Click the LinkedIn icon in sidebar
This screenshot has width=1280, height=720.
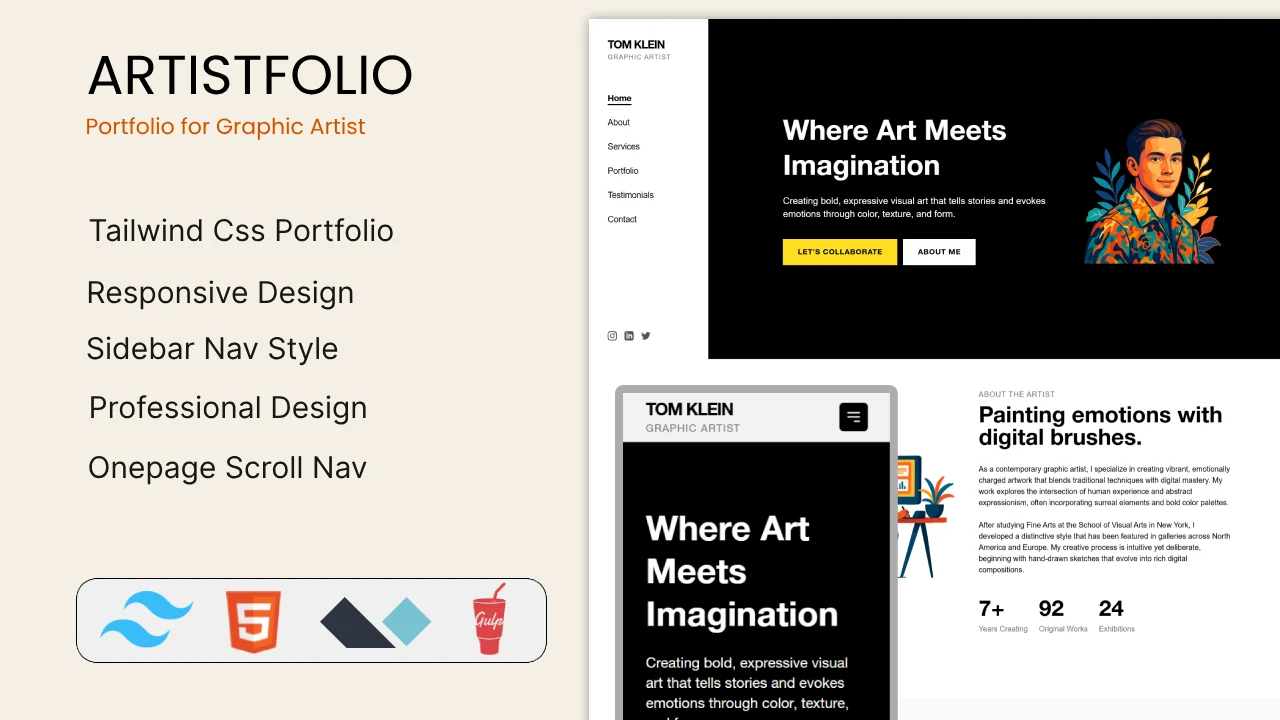629,336
